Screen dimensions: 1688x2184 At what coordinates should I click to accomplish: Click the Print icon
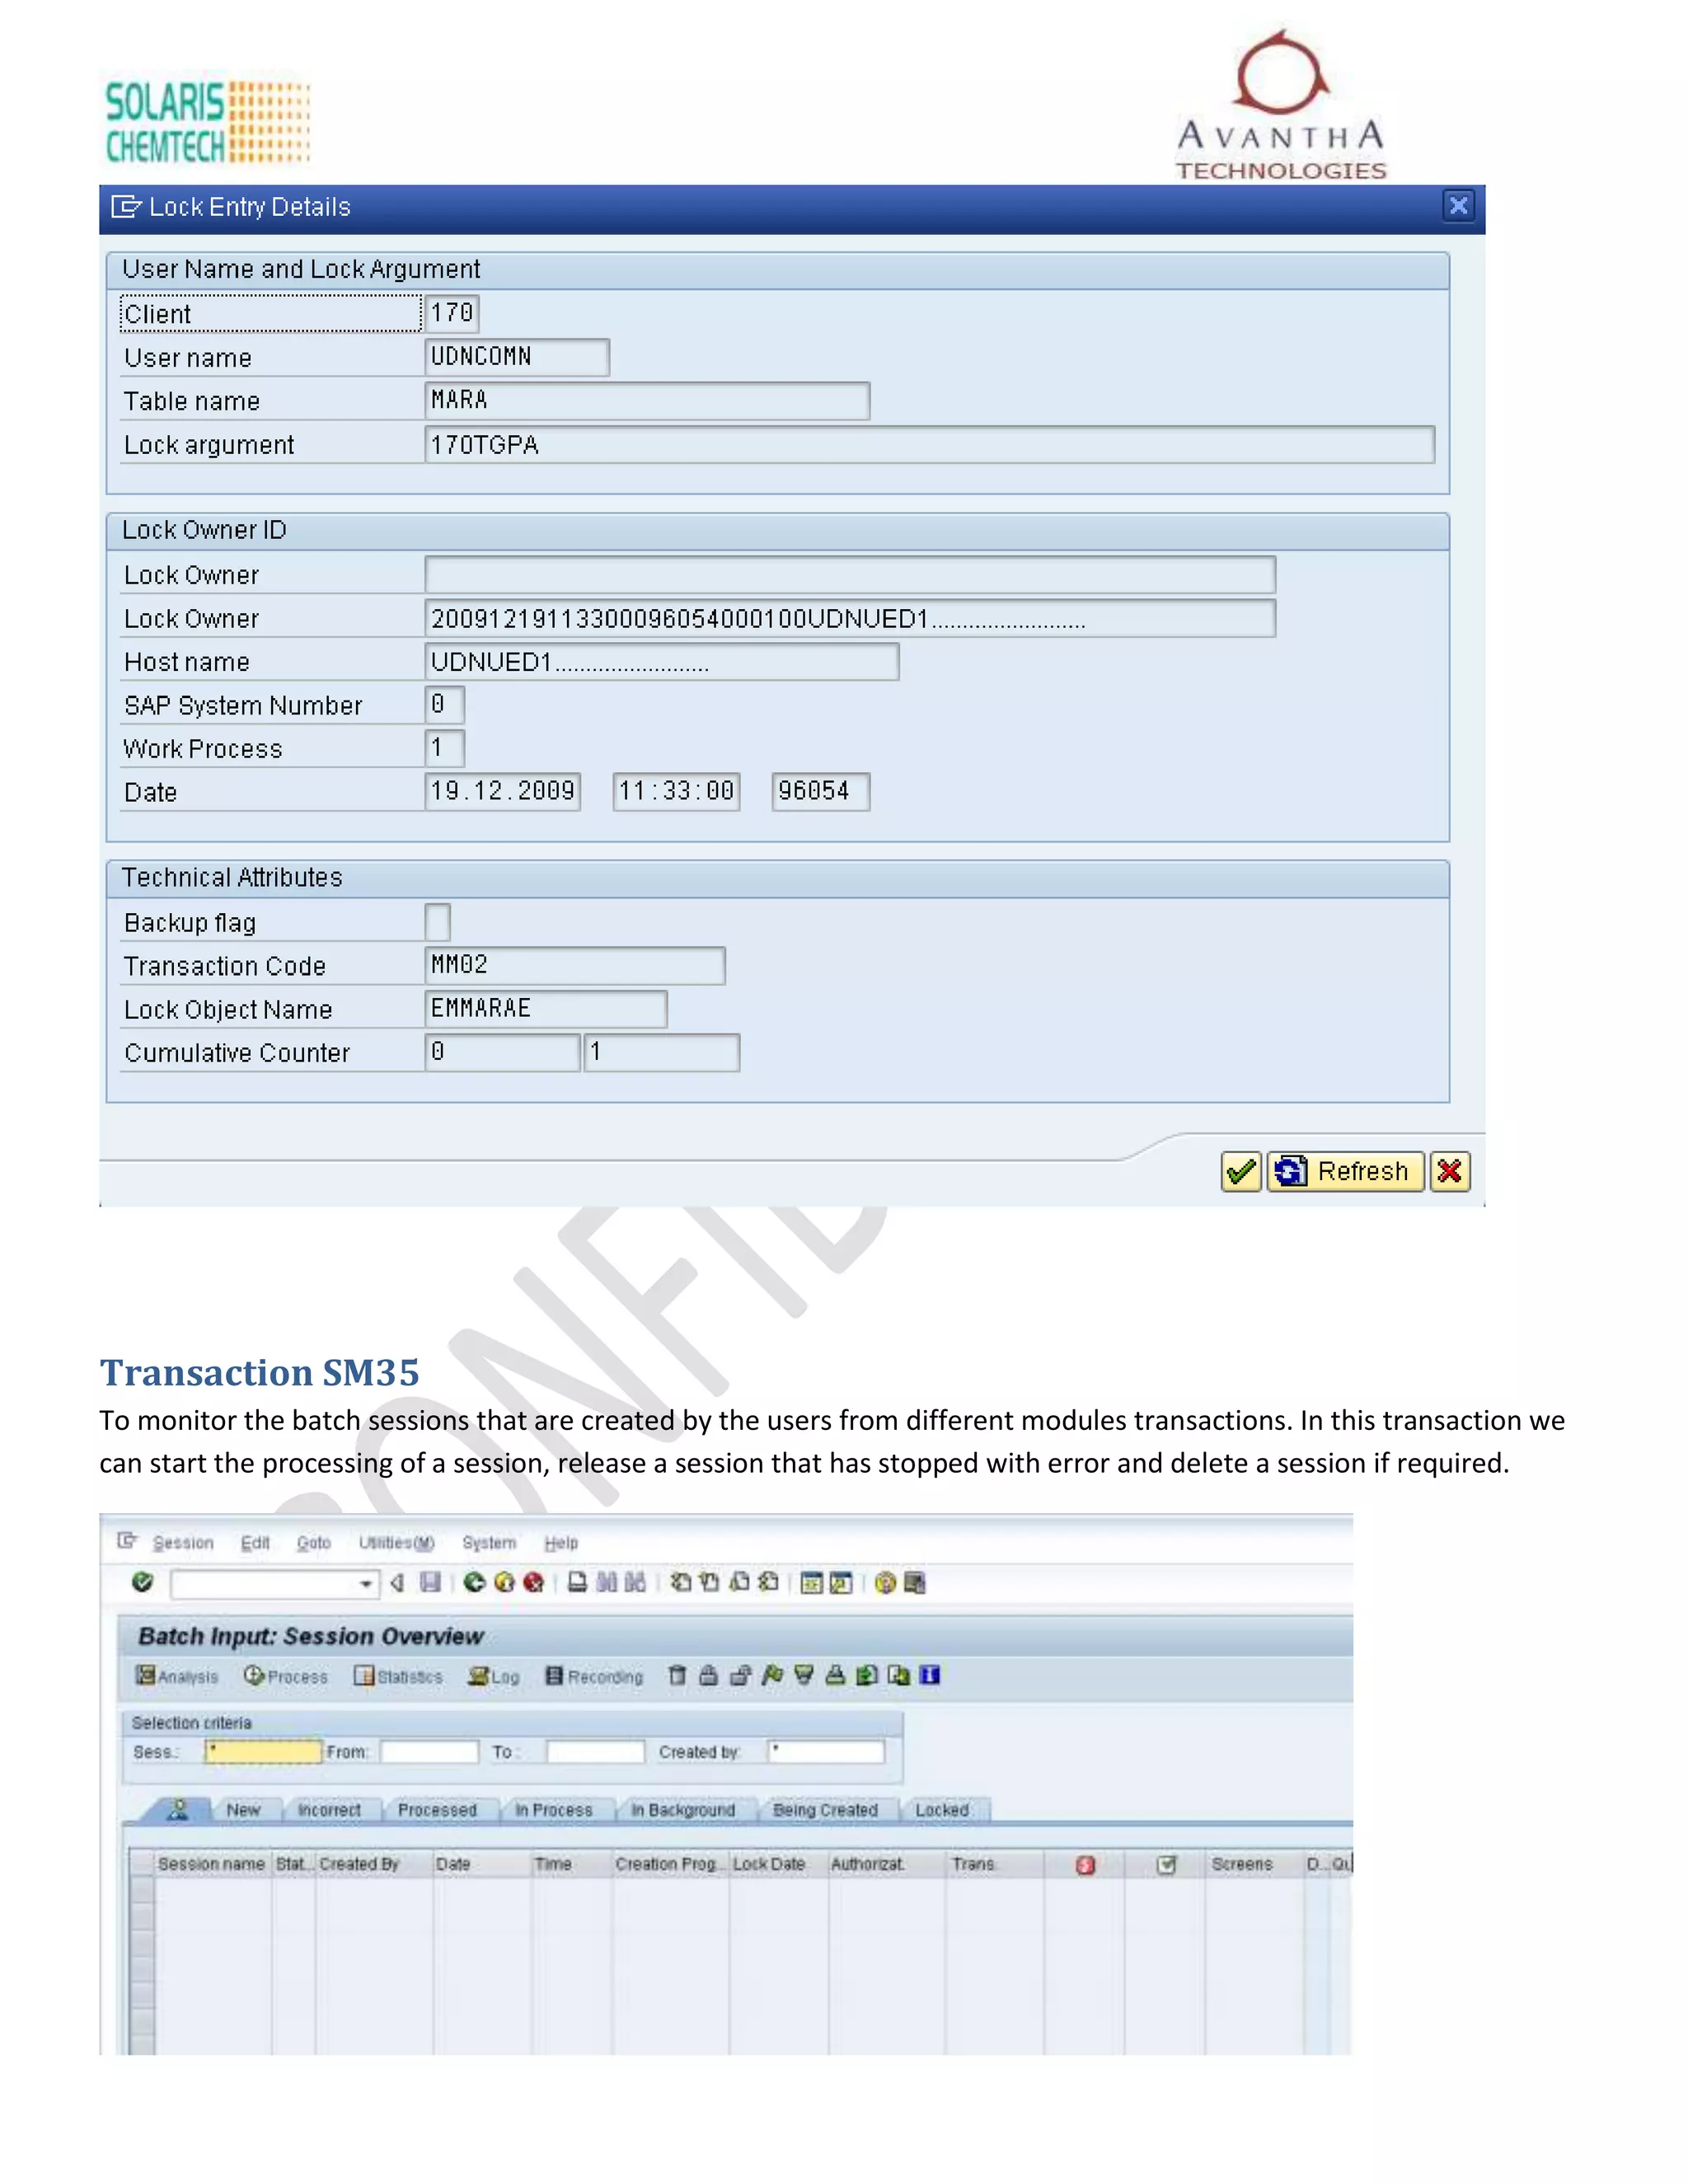point(577,1582)
